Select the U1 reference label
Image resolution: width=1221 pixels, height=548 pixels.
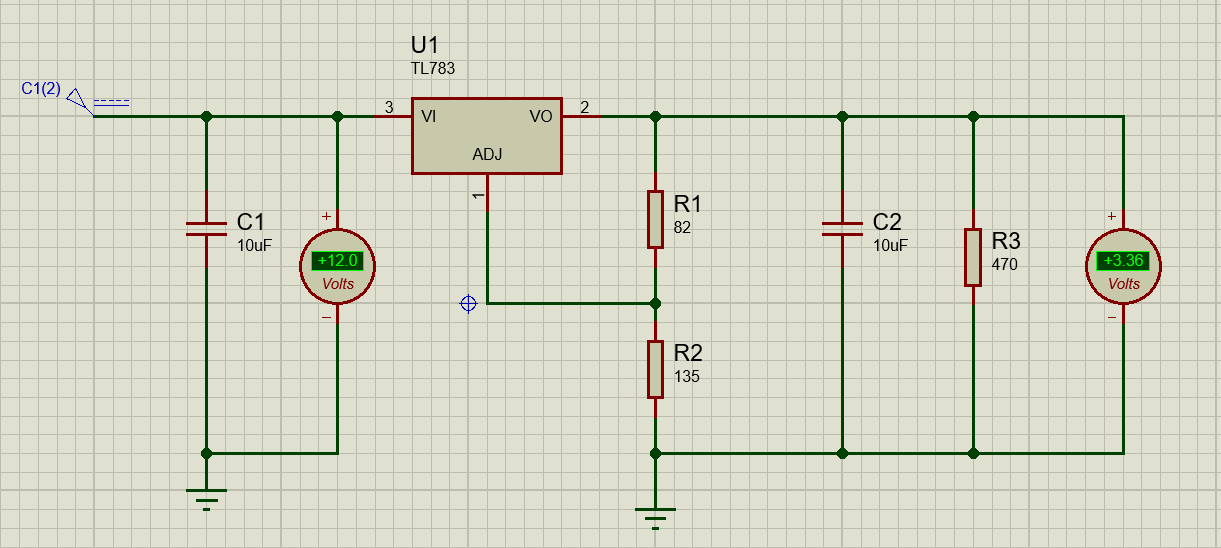coord(425,46)
